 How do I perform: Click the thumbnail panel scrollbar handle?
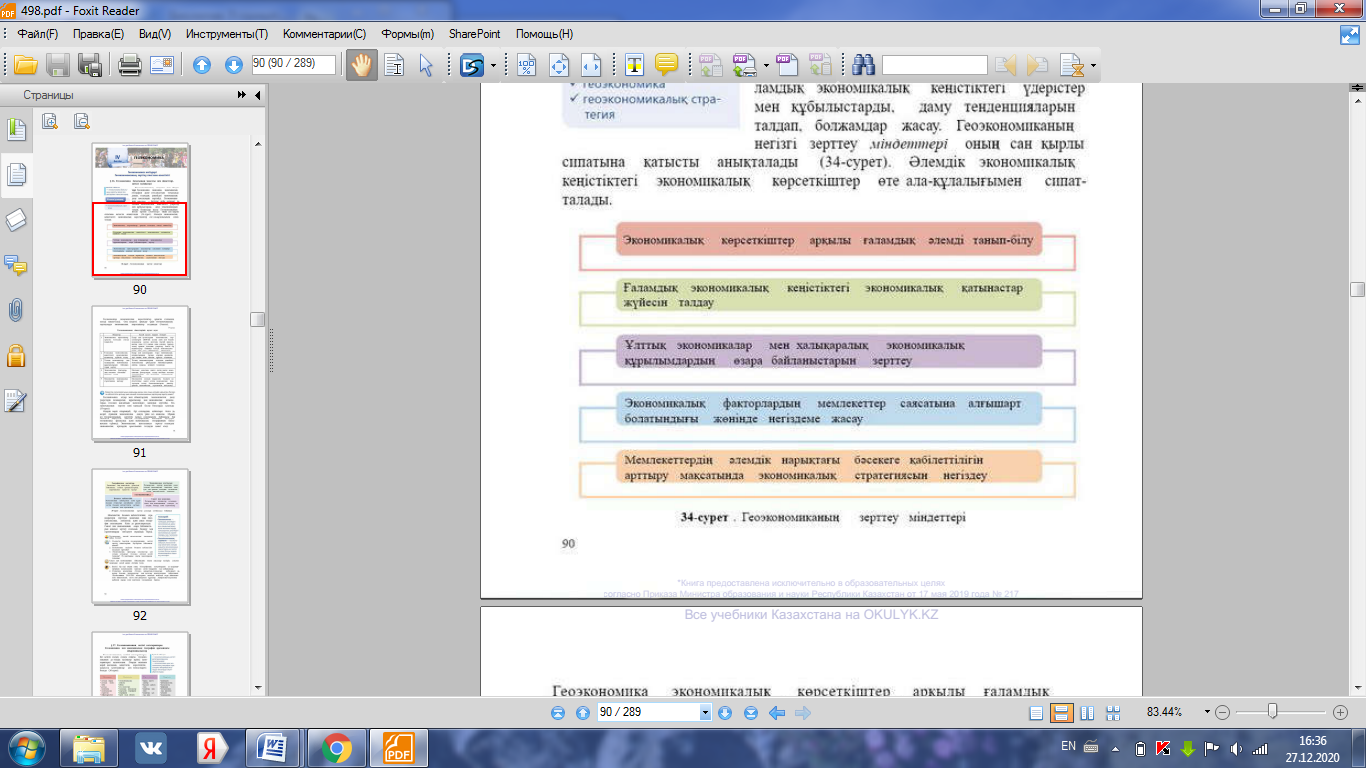point(258,320)
